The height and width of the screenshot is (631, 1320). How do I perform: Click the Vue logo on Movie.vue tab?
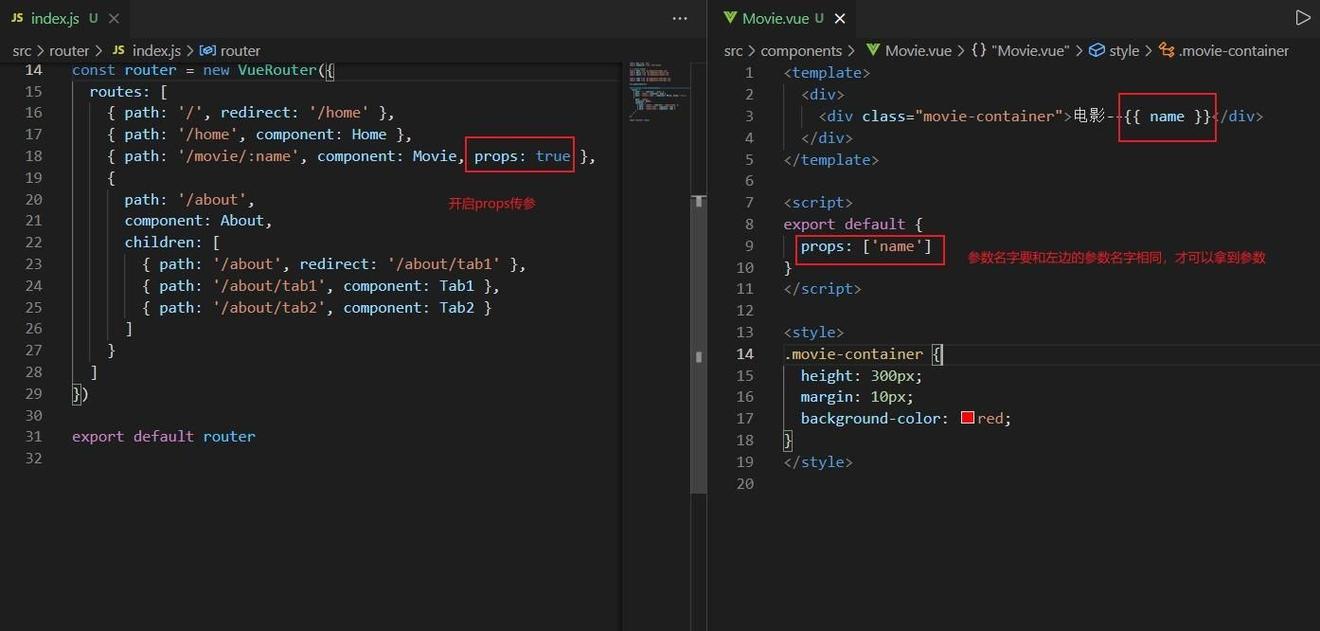click(730, 18)
